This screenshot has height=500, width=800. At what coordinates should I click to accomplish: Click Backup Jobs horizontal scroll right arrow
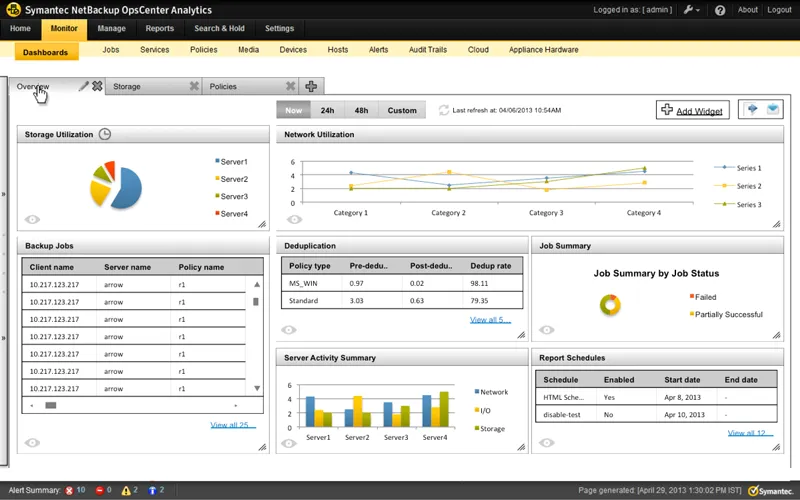[x=235, y=405]
